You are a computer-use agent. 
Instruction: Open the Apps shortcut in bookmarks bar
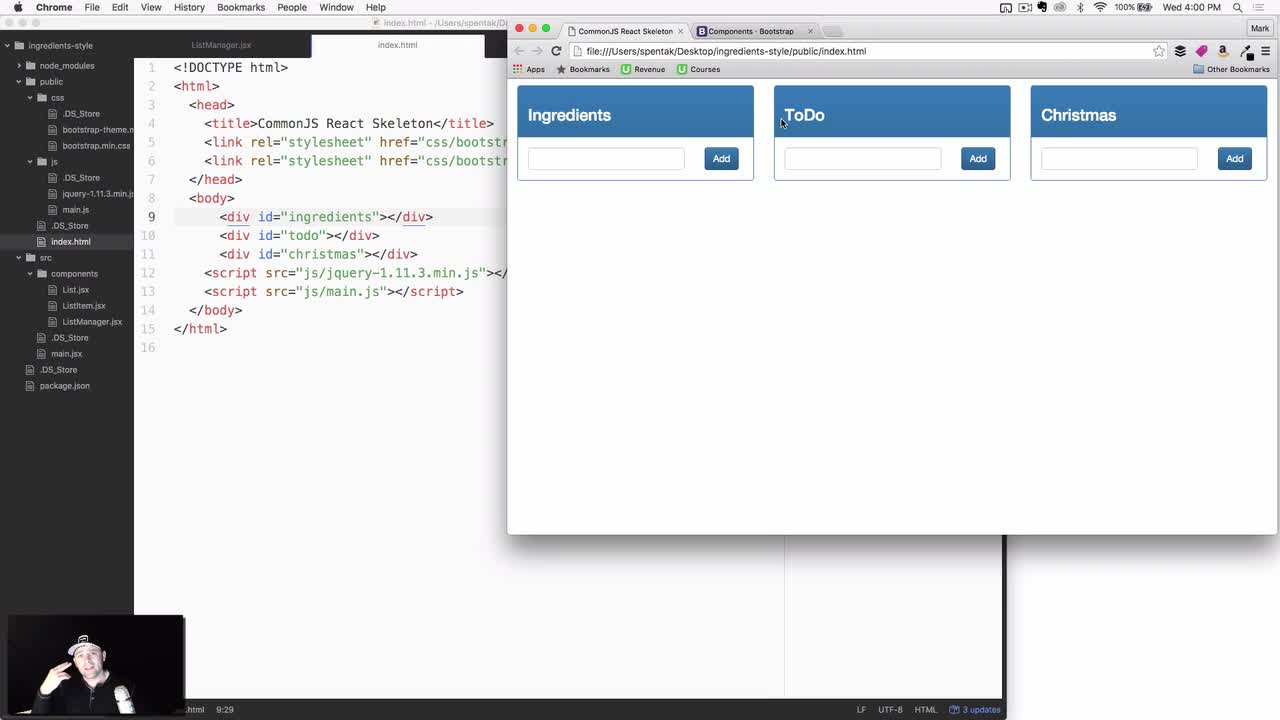tap(529, 69)
